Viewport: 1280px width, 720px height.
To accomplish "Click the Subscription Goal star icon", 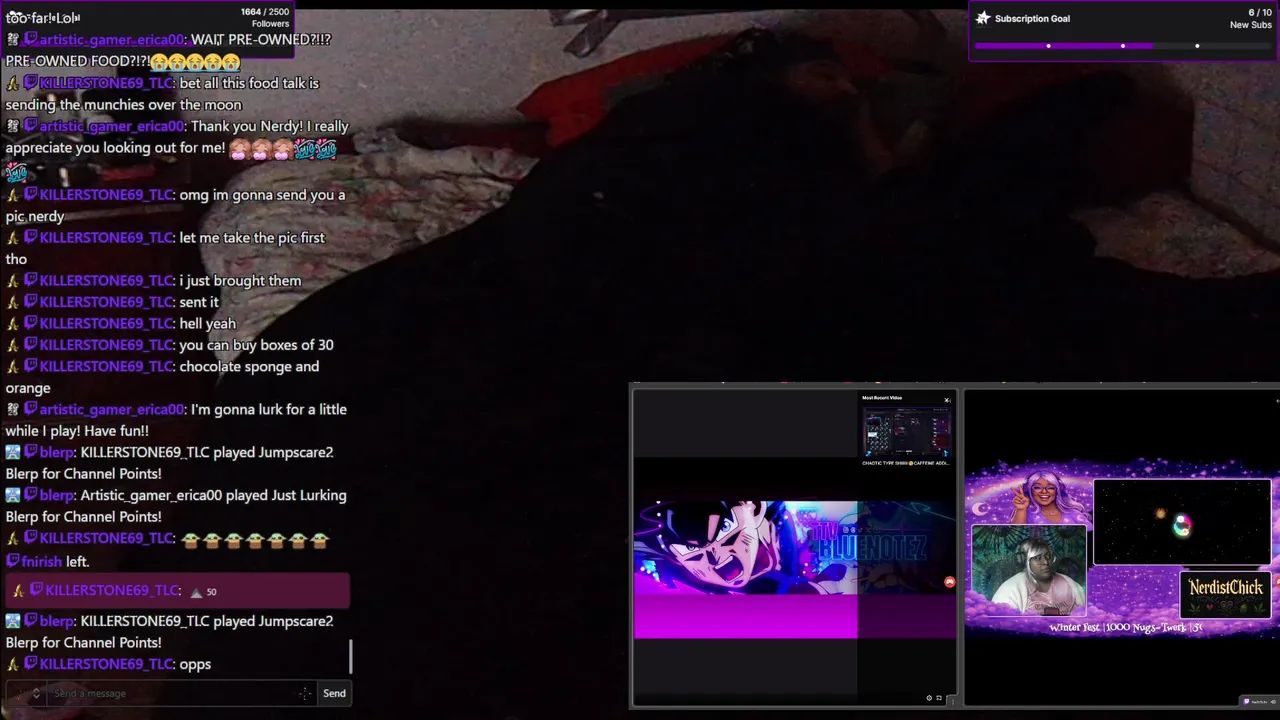I will pyautogui.click(x=983, y=18).
